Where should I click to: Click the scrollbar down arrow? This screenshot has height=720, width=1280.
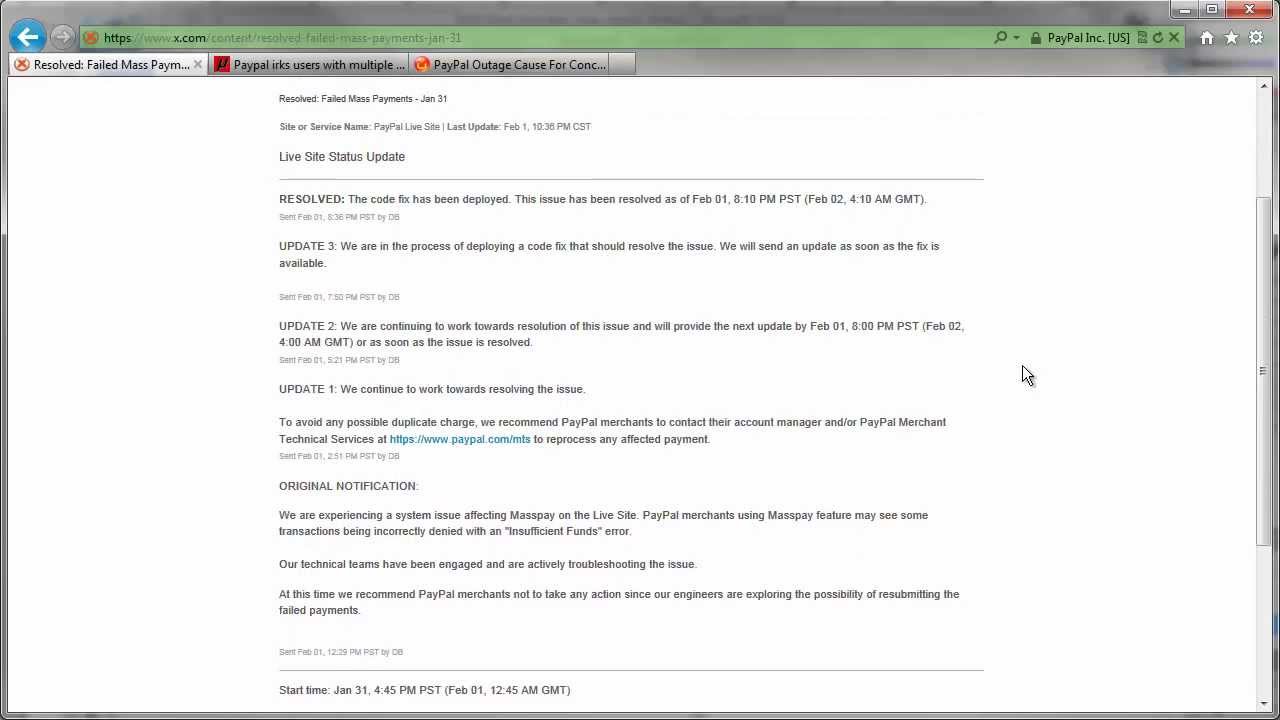point(1264,704)
